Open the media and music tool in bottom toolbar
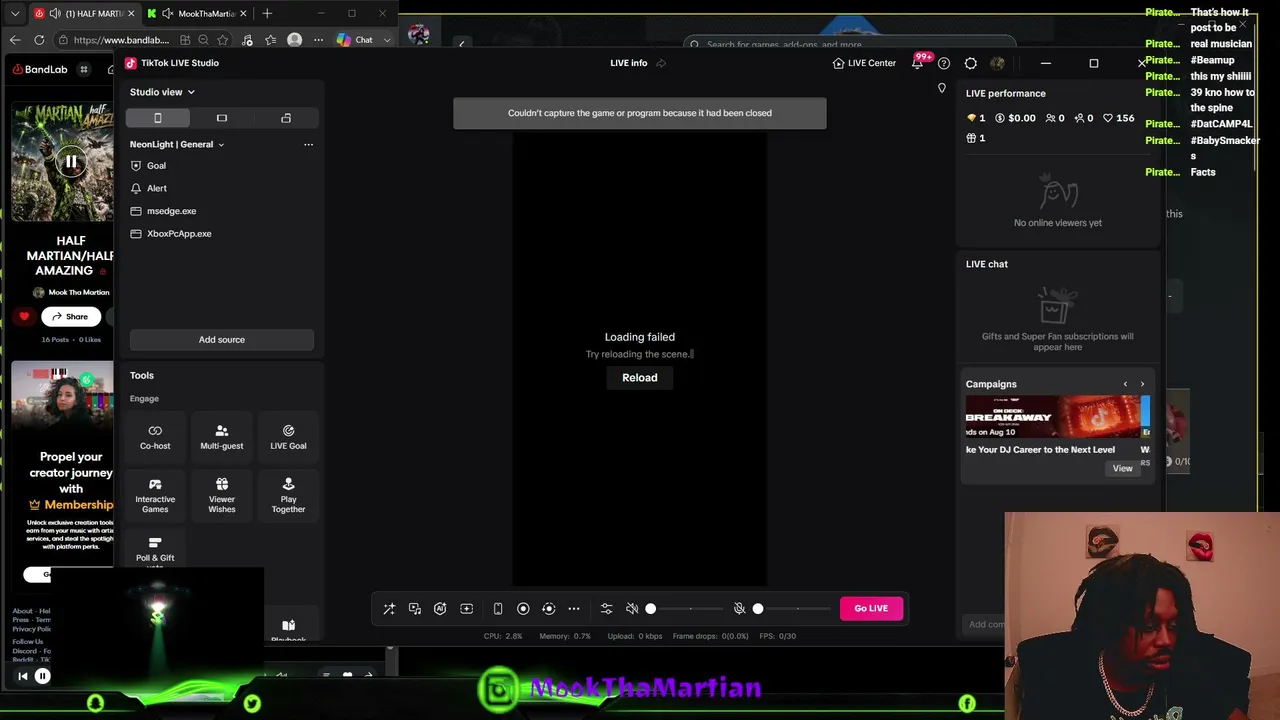Viewport: 1280px width, 720px height. 415,608
